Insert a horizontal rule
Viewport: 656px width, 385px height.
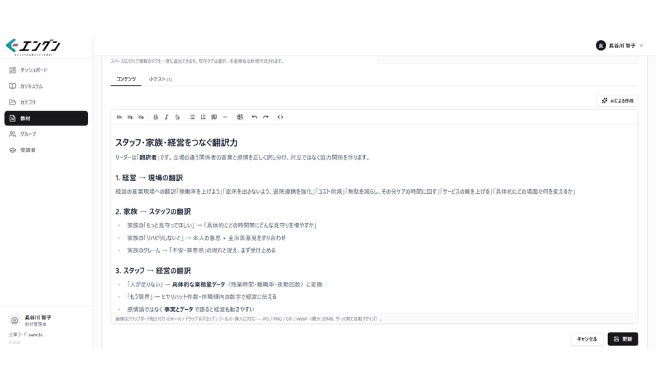click(225, 117)
